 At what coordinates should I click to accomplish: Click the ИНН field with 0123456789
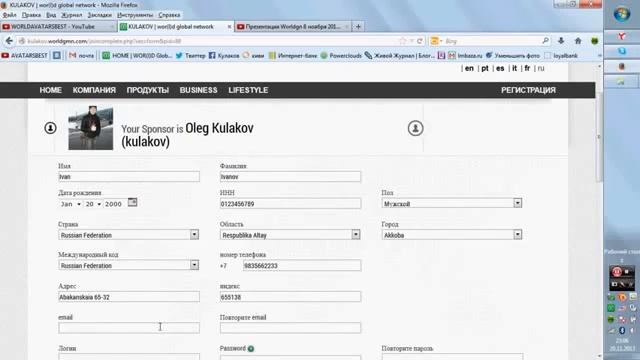click(x=290, y=203)
